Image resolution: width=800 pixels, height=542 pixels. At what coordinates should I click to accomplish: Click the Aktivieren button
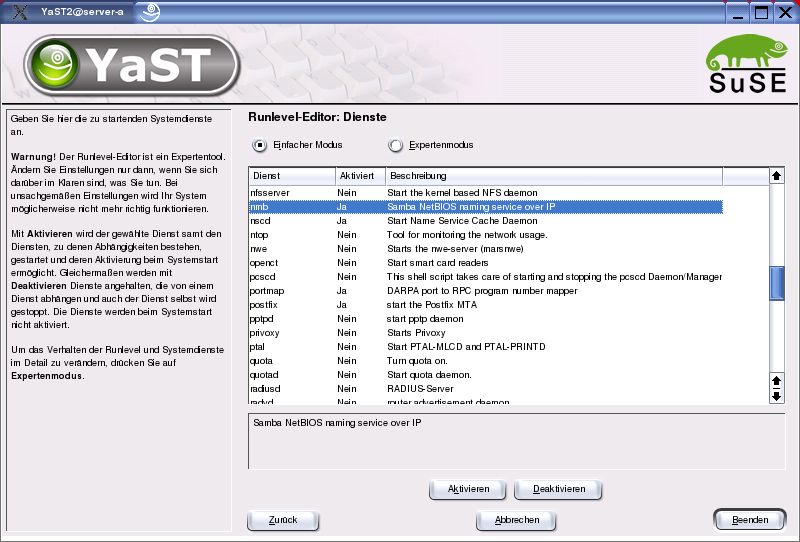pyautogui.click(x=468, y=489)
